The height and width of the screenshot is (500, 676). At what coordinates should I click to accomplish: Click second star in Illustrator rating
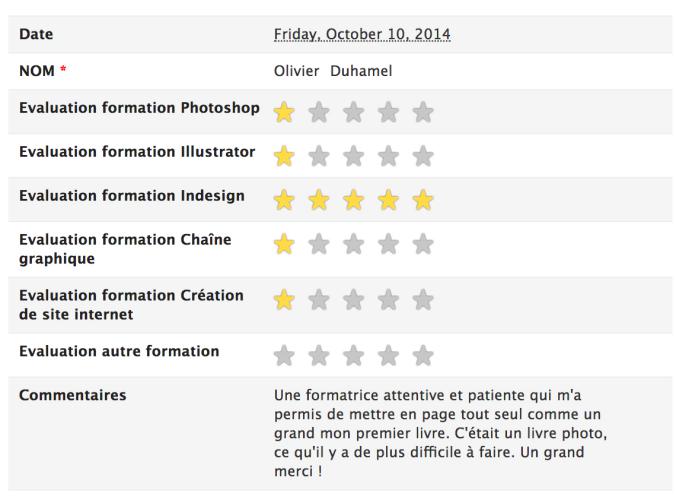coord(319,156)
